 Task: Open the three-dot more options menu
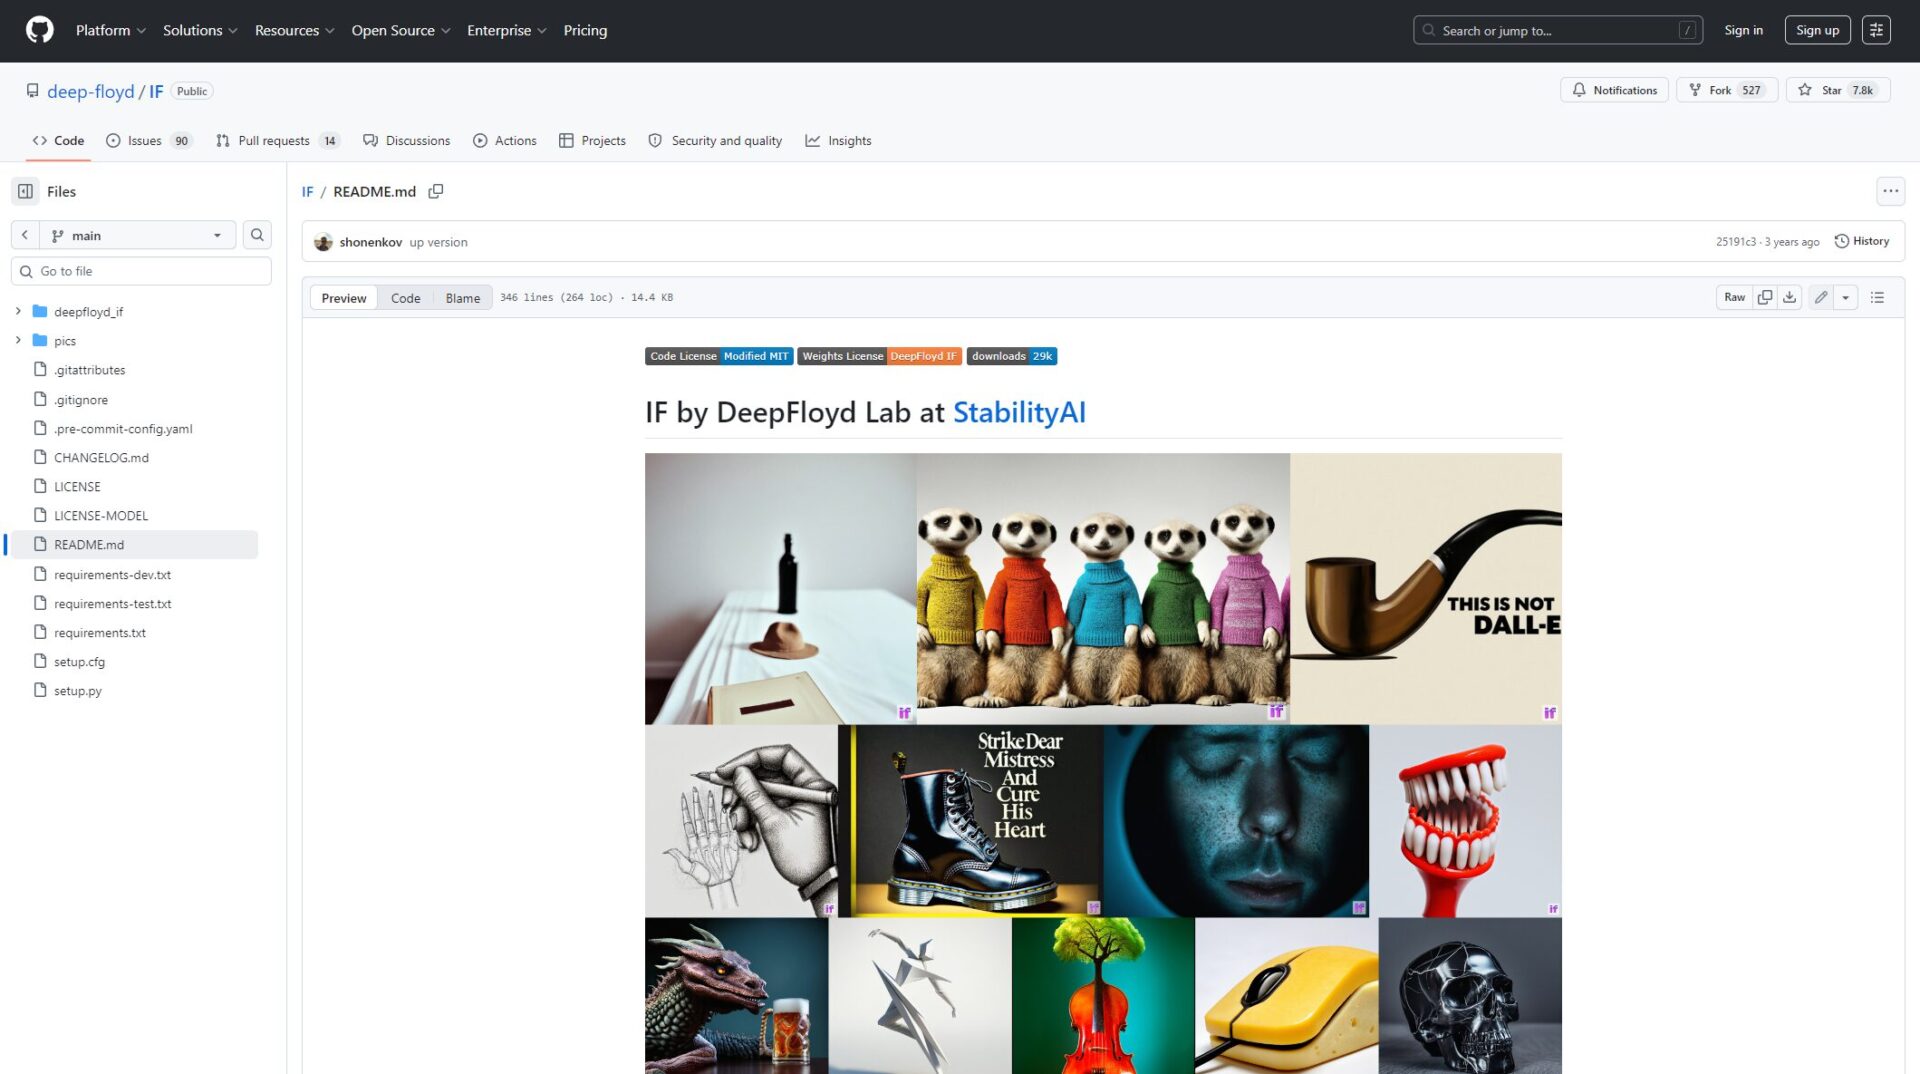point(1890,191)
